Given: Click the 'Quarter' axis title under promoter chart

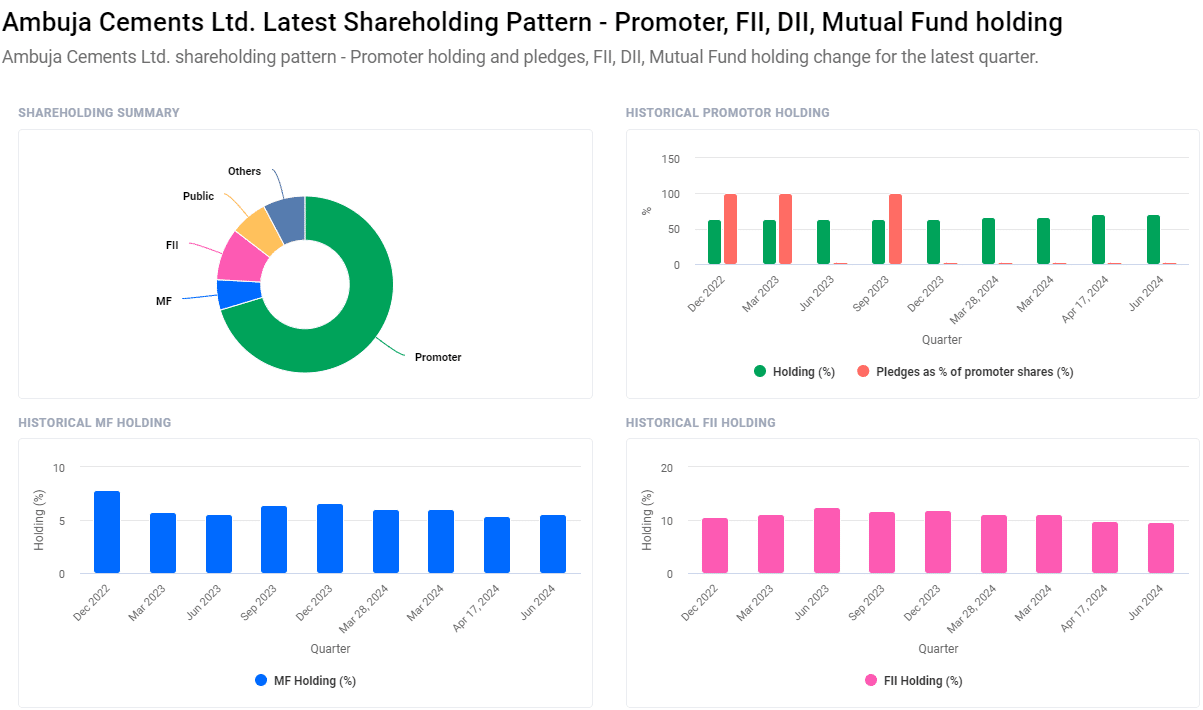Looking at the screenshot, I should point(942,340).
